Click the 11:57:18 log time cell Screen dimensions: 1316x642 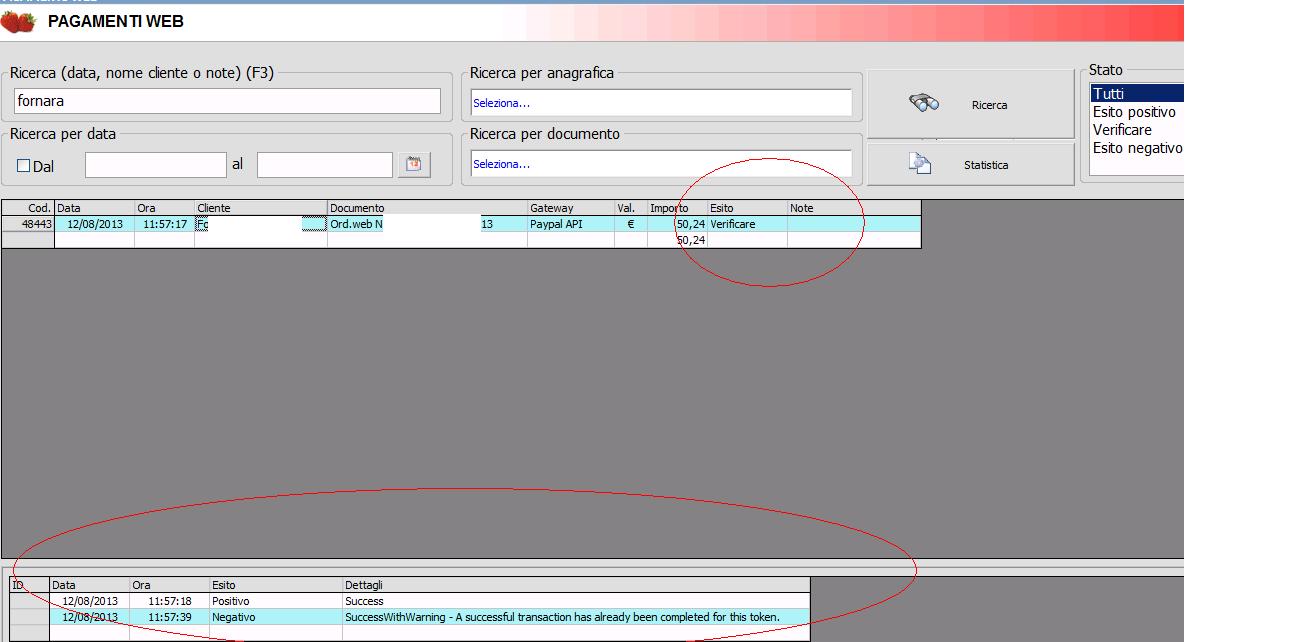coord(169,601)
